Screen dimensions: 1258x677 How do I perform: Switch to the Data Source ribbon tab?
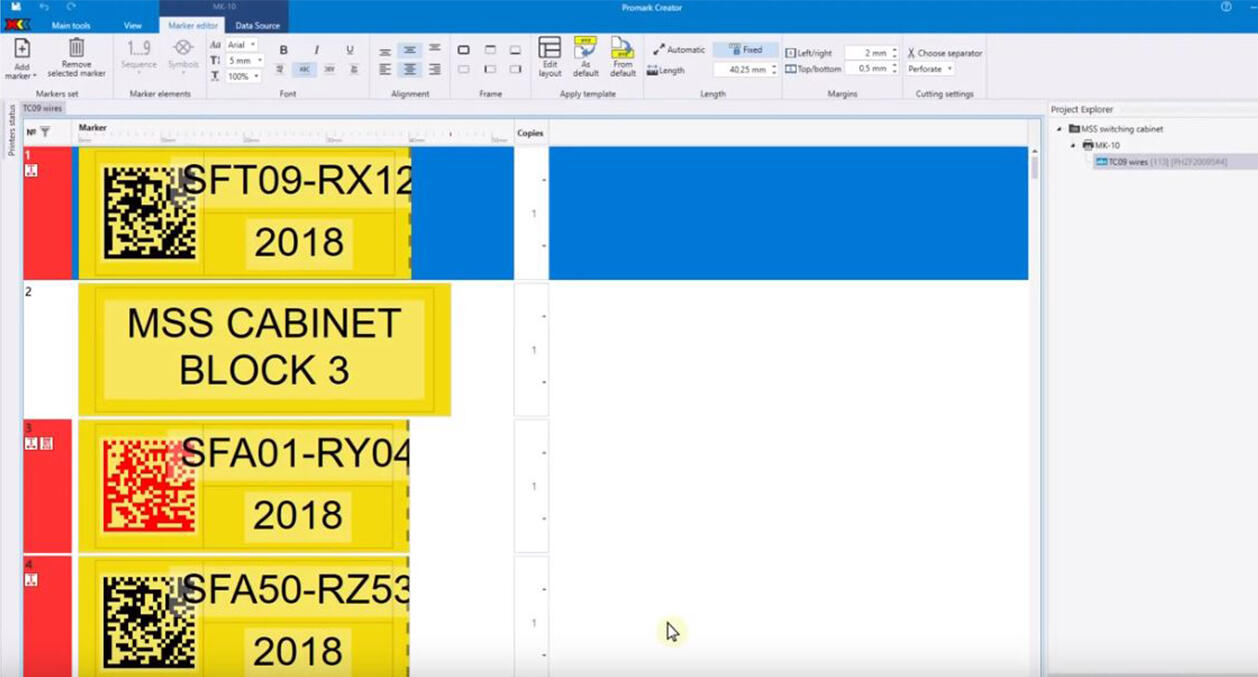point(257,26)
